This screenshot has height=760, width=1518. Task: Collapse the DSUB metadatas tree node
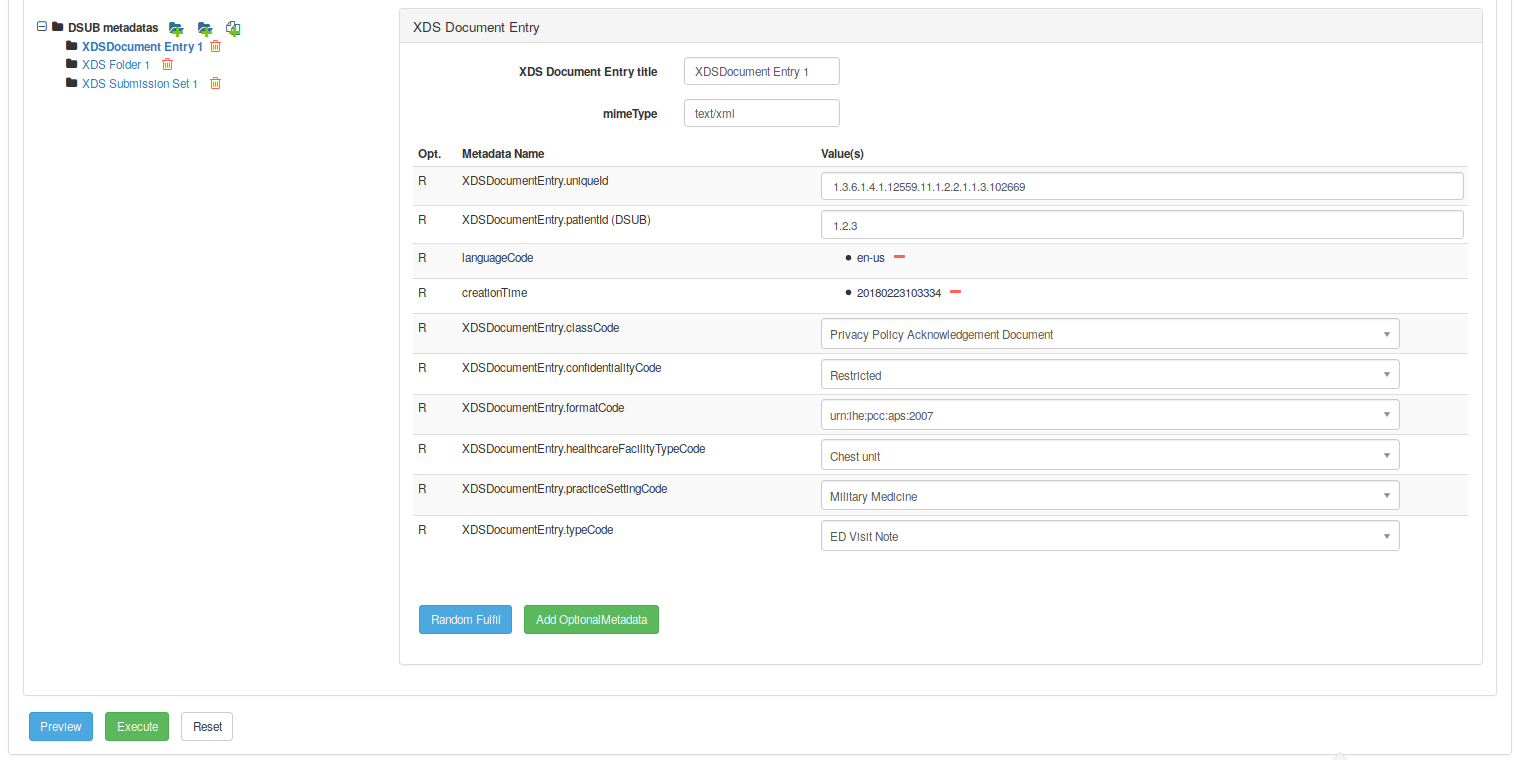point(42,27)
